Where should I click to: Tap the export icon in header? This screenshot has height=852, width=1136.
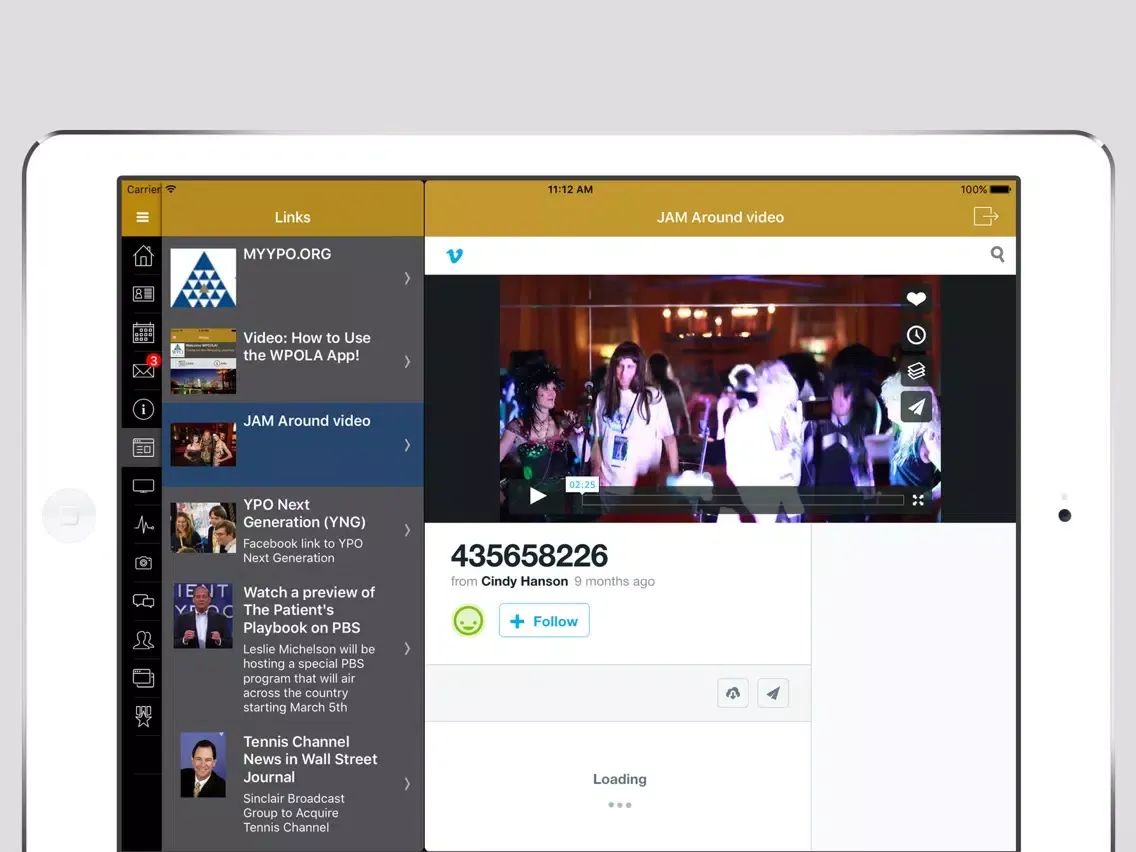tap(985, 216)
